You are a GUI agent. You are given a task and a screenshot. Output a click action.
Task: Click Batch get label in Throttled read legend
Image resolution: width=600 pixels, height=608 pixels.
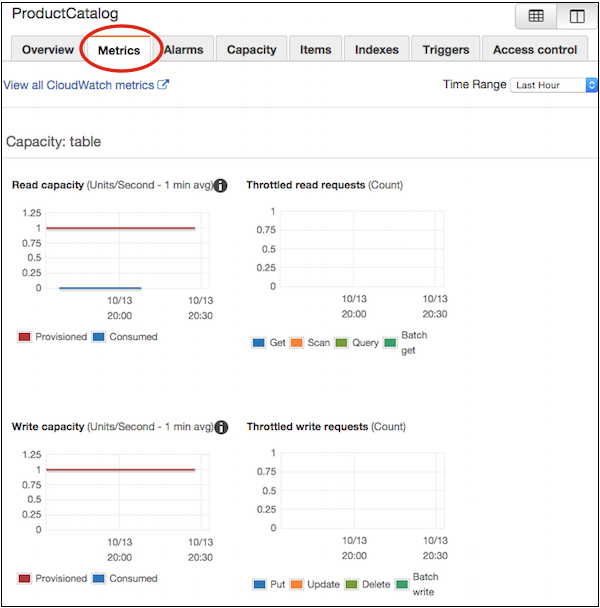pos(414,343)
